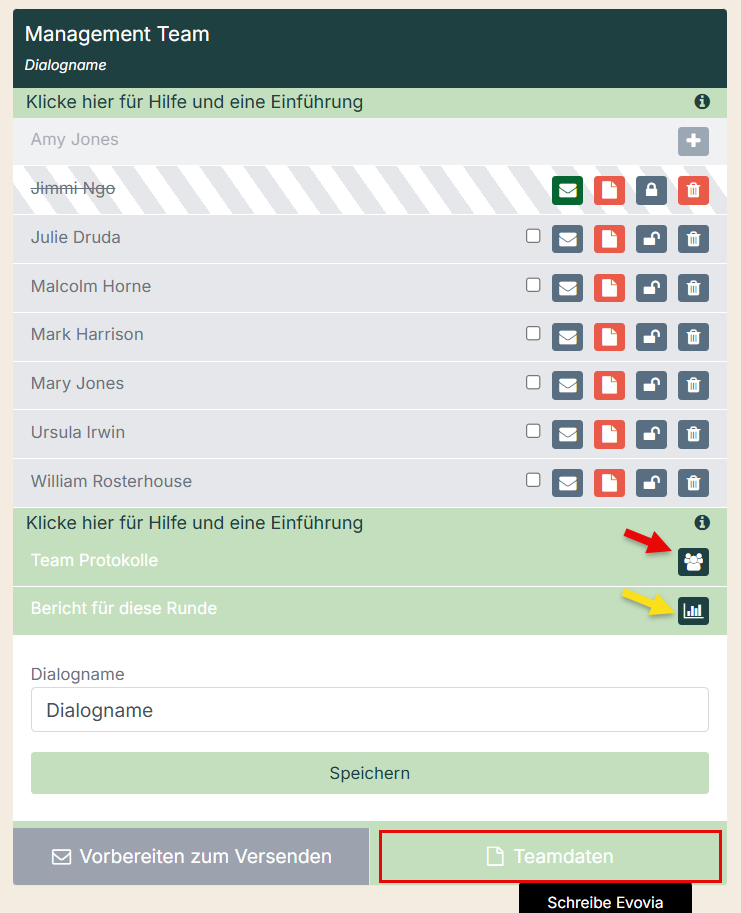Click lower help bar info icon
Image resolution: width=741 pixels, height=913 pixels.
(x=702, y=522)
